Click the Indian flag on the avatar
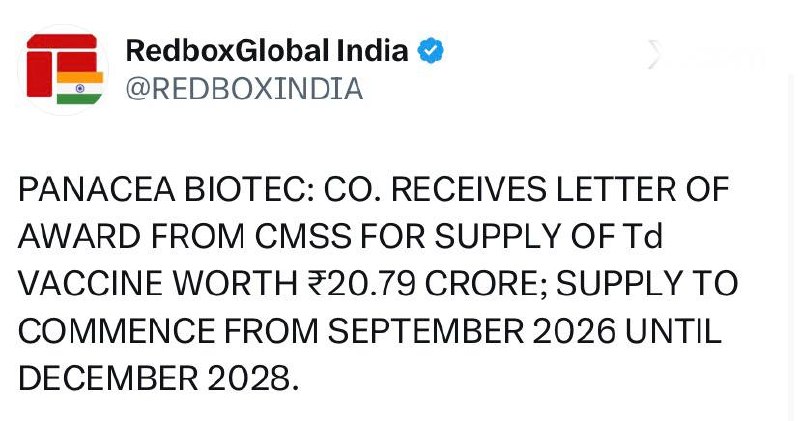 pyautogui.click(x=79, y=87)
